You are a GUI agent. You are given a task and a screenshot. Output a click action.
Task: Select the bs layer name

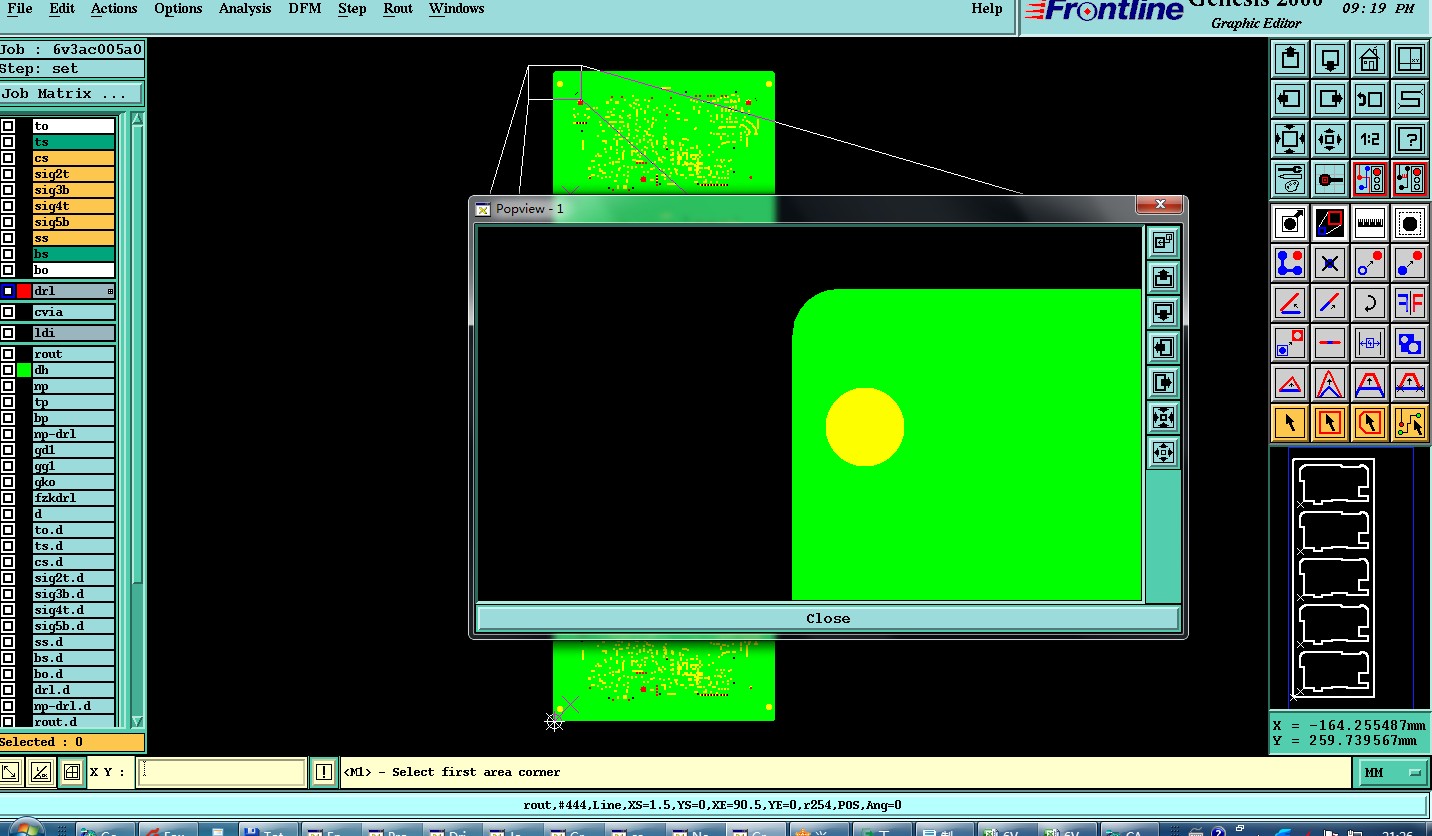click(x=74, y=254)
